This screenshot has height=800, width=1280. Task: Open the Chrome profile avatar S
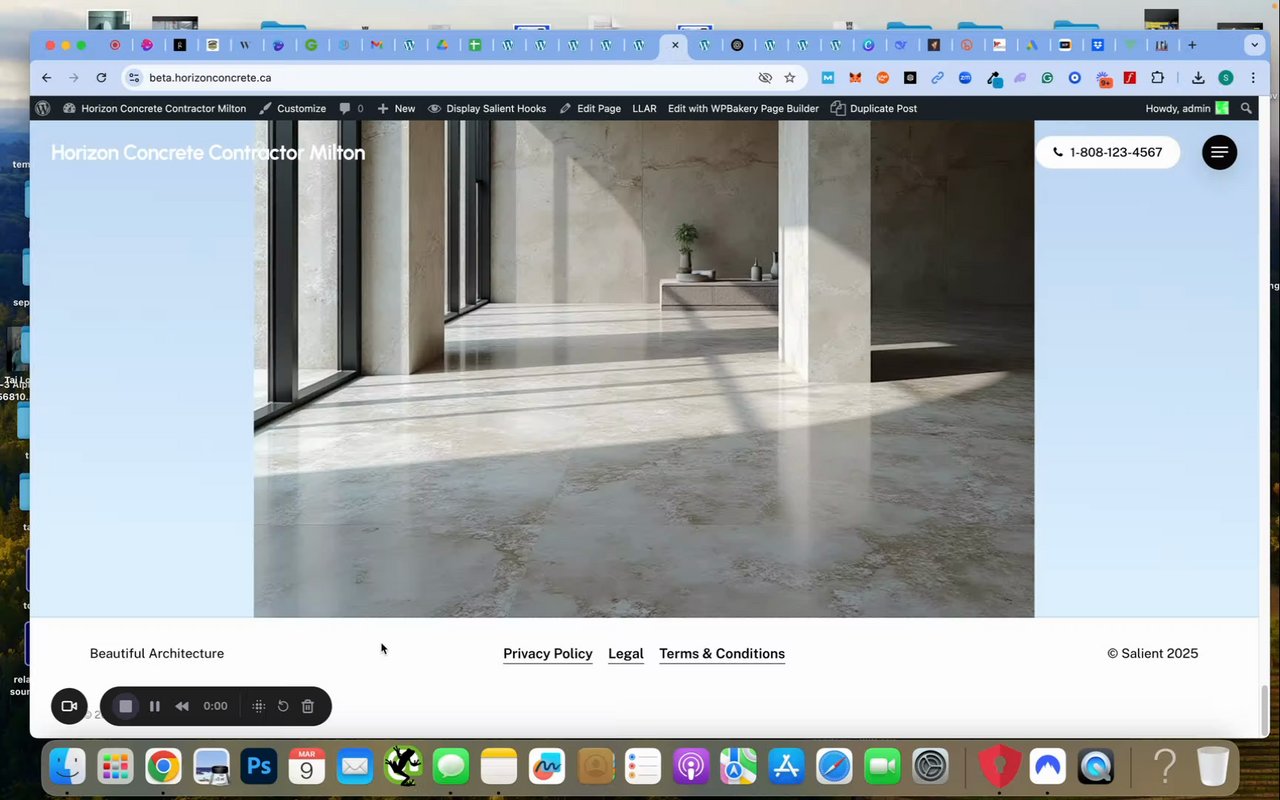pyautogui.click(x=1226, y=77)
